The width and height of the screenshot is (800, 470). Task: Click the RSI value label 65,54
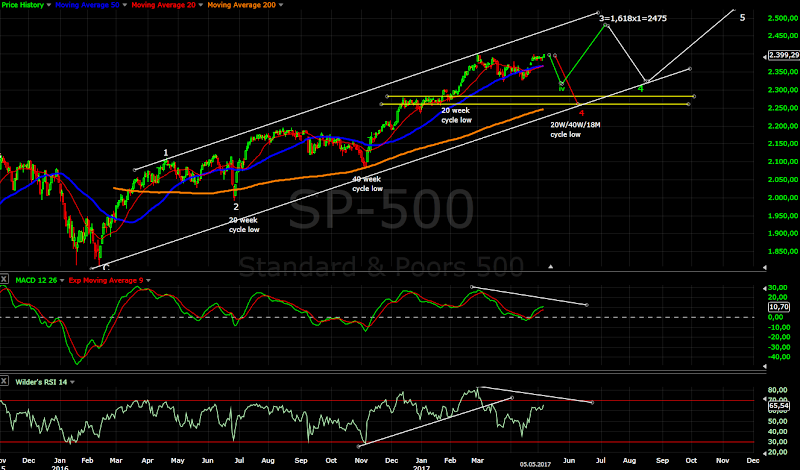(x=779, y=406)
